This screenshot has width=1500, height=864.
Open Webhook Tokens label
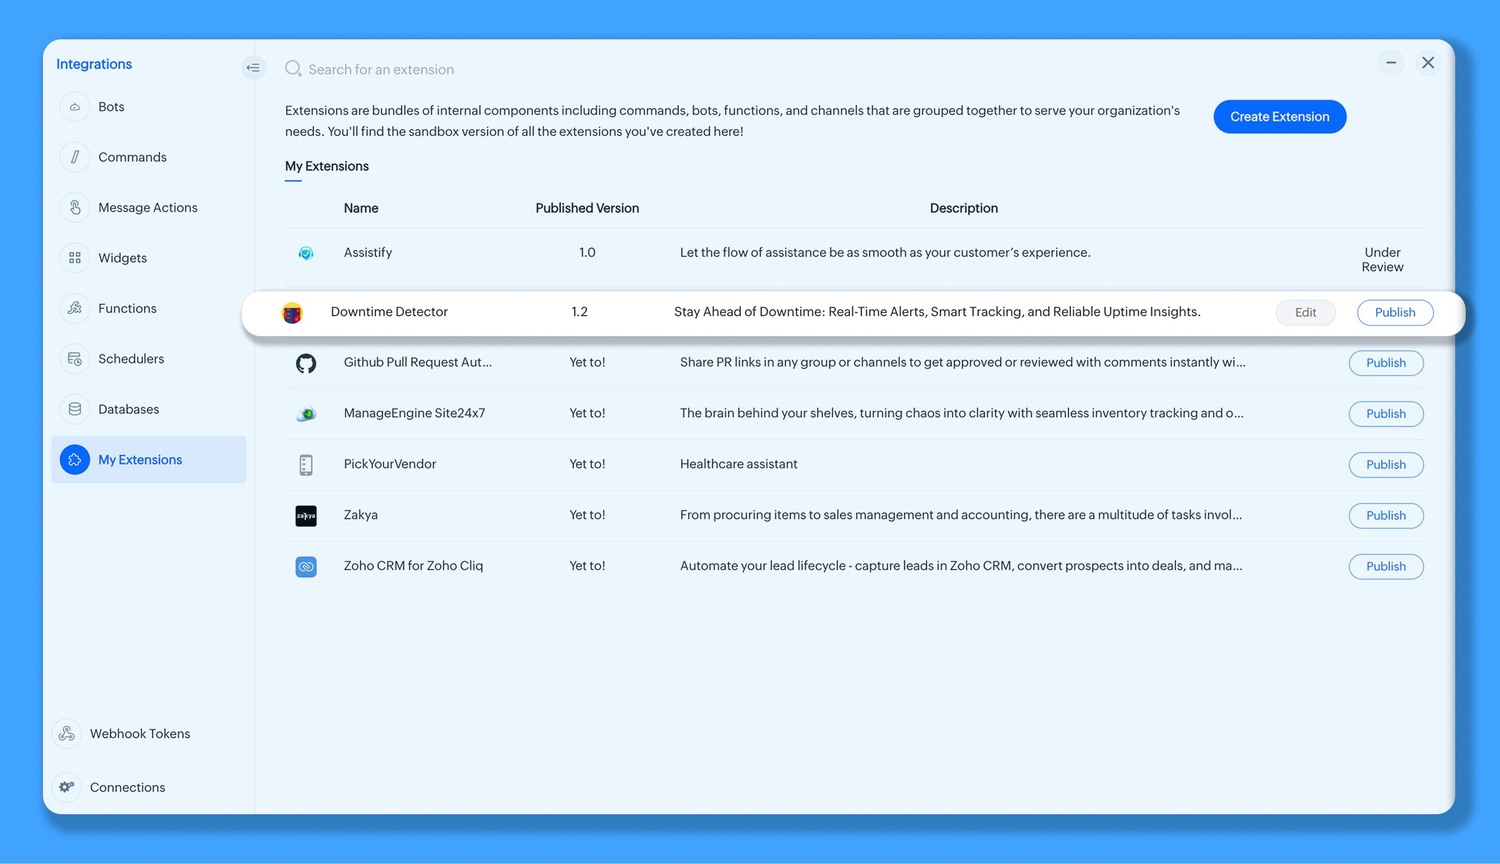click(140, 734)
